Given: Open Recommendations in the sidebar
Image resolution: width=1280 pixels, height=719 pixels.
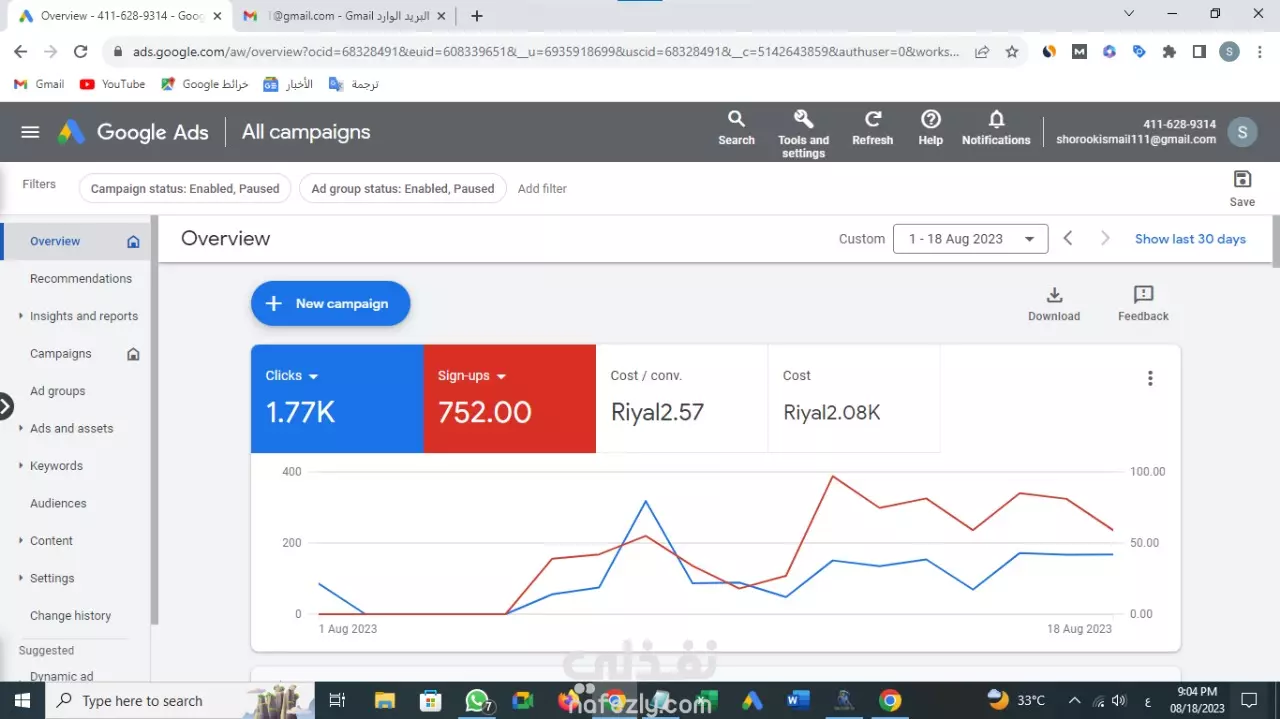Looking at the screenshot, I should (x=81, y=279).
